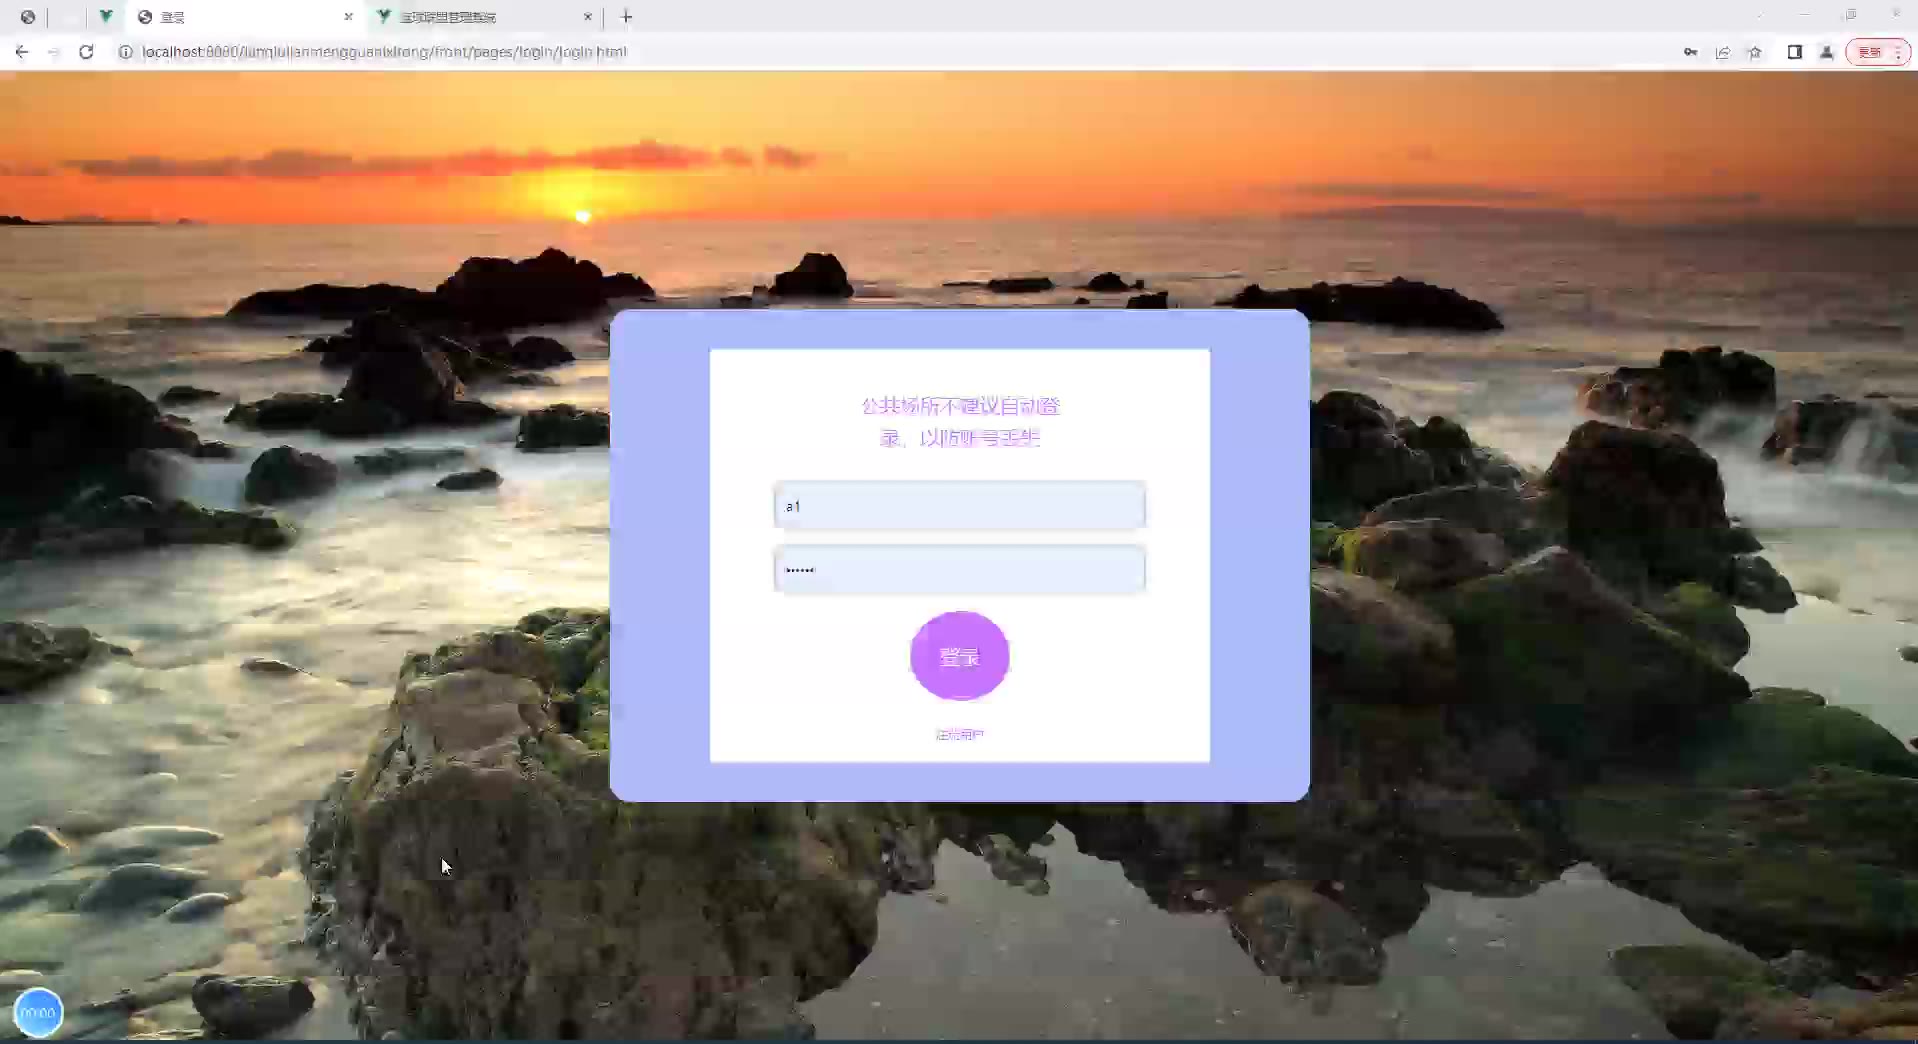Reload the login page
The image size is (1918, 1044).
86,52
